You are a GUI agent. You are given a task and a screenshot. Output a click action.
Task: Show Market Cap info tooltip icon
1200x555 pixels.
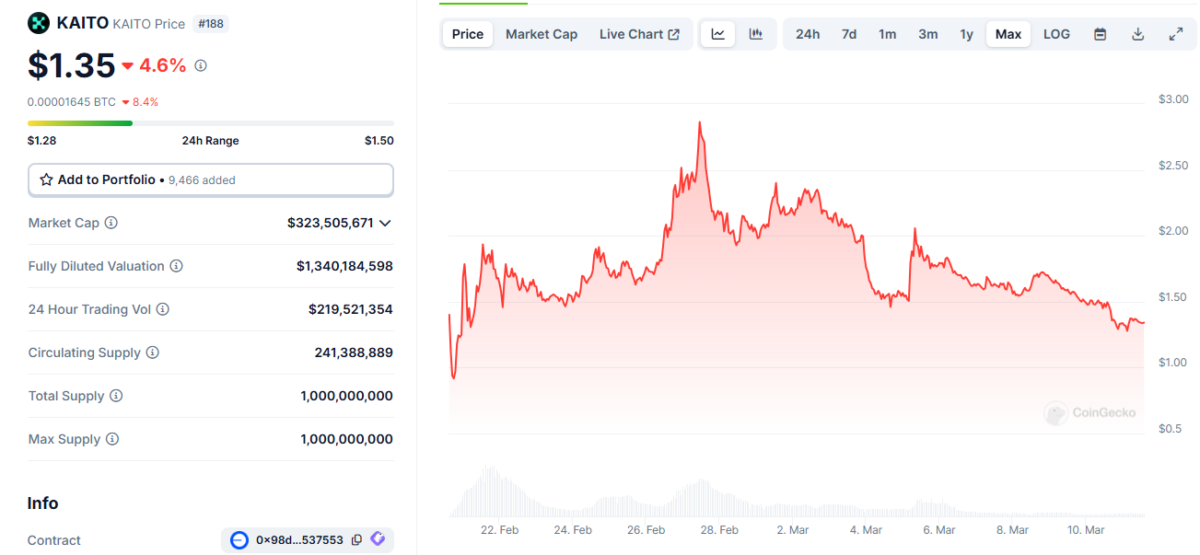click(x=111, y=223)
